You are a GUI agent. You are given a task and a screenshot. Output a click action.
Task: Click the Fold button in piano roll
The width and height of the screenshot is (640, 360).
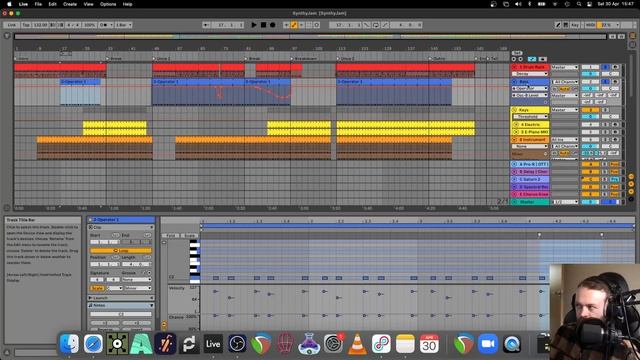coord(171,236)
